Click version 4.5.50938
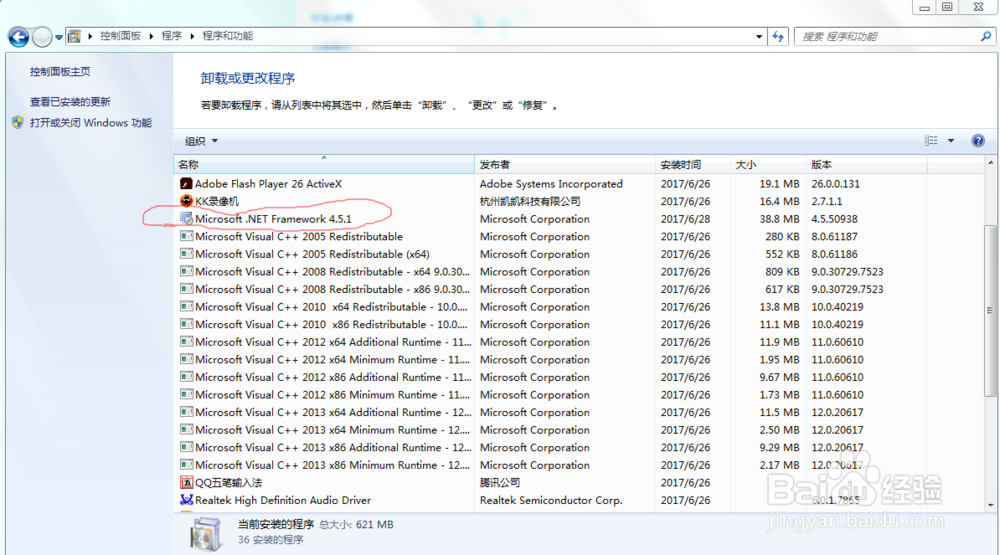The image size is (1000, 555). point(834,219)
